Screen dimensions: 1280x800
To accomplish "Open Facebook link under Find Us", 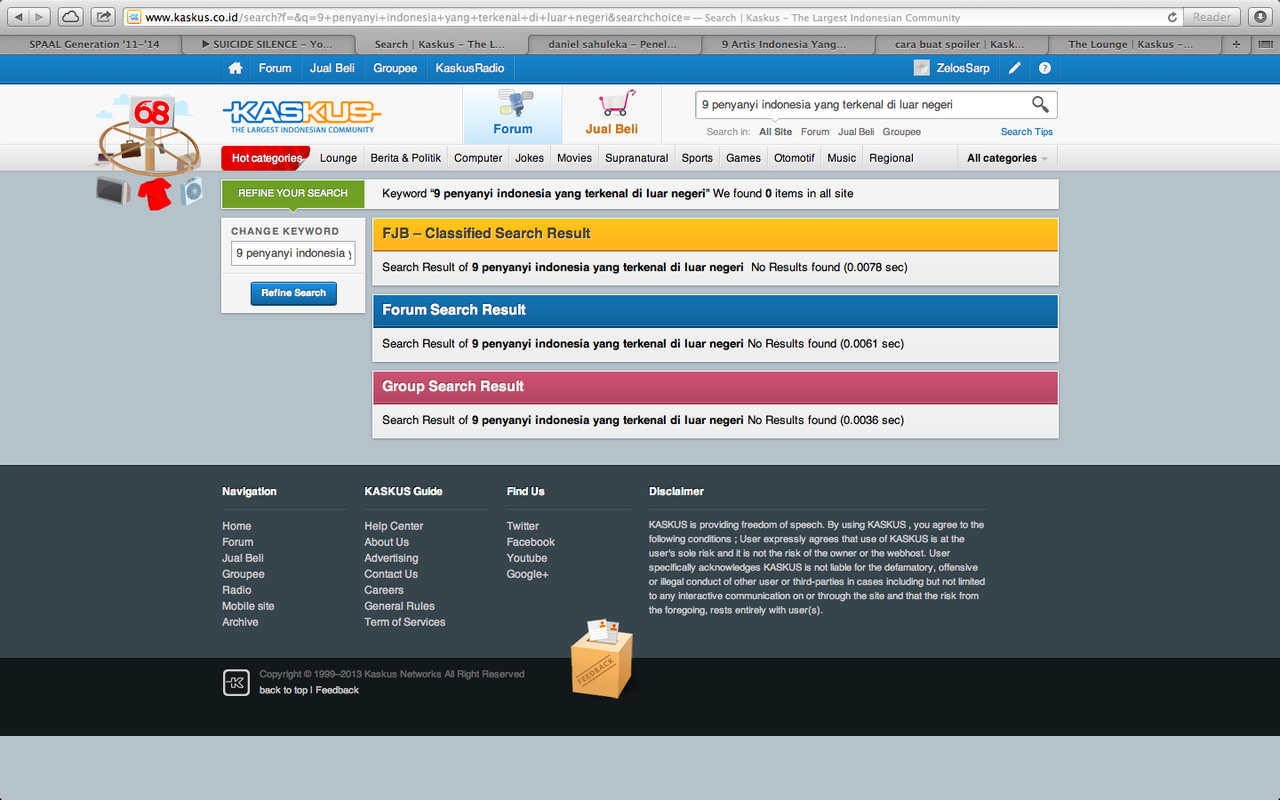I will [x=531, y=542].
